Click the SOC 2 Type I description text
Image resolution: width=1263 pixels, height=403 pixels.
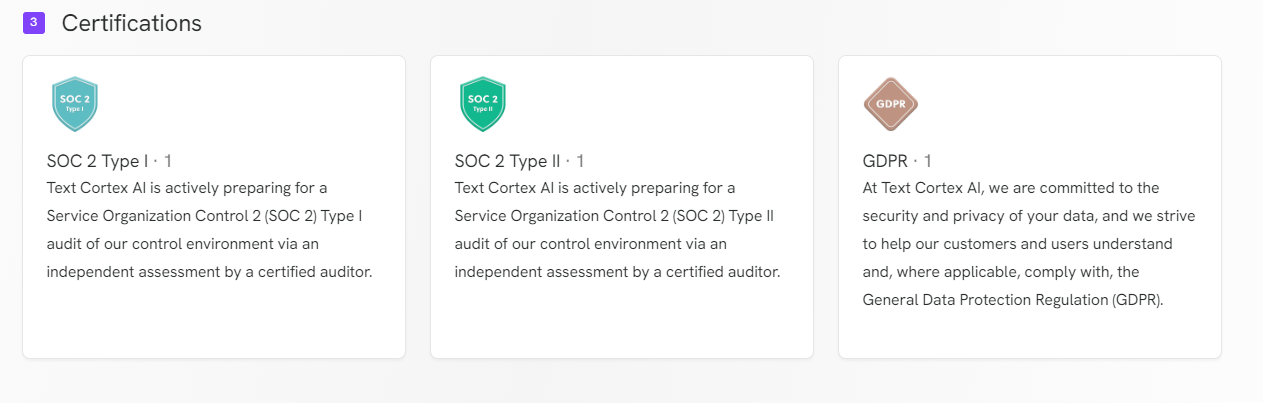[x=210, y=230]
